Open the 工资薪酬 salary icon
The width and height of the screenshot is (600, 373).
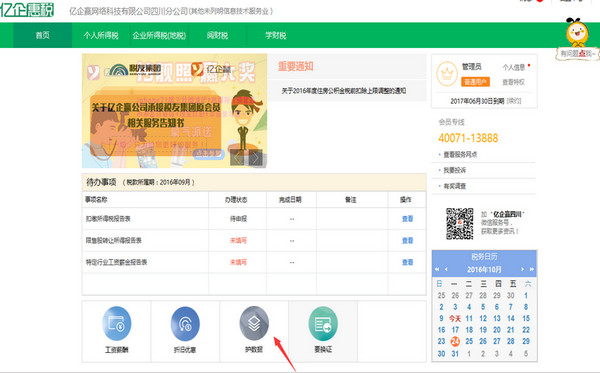coord(117,323)
